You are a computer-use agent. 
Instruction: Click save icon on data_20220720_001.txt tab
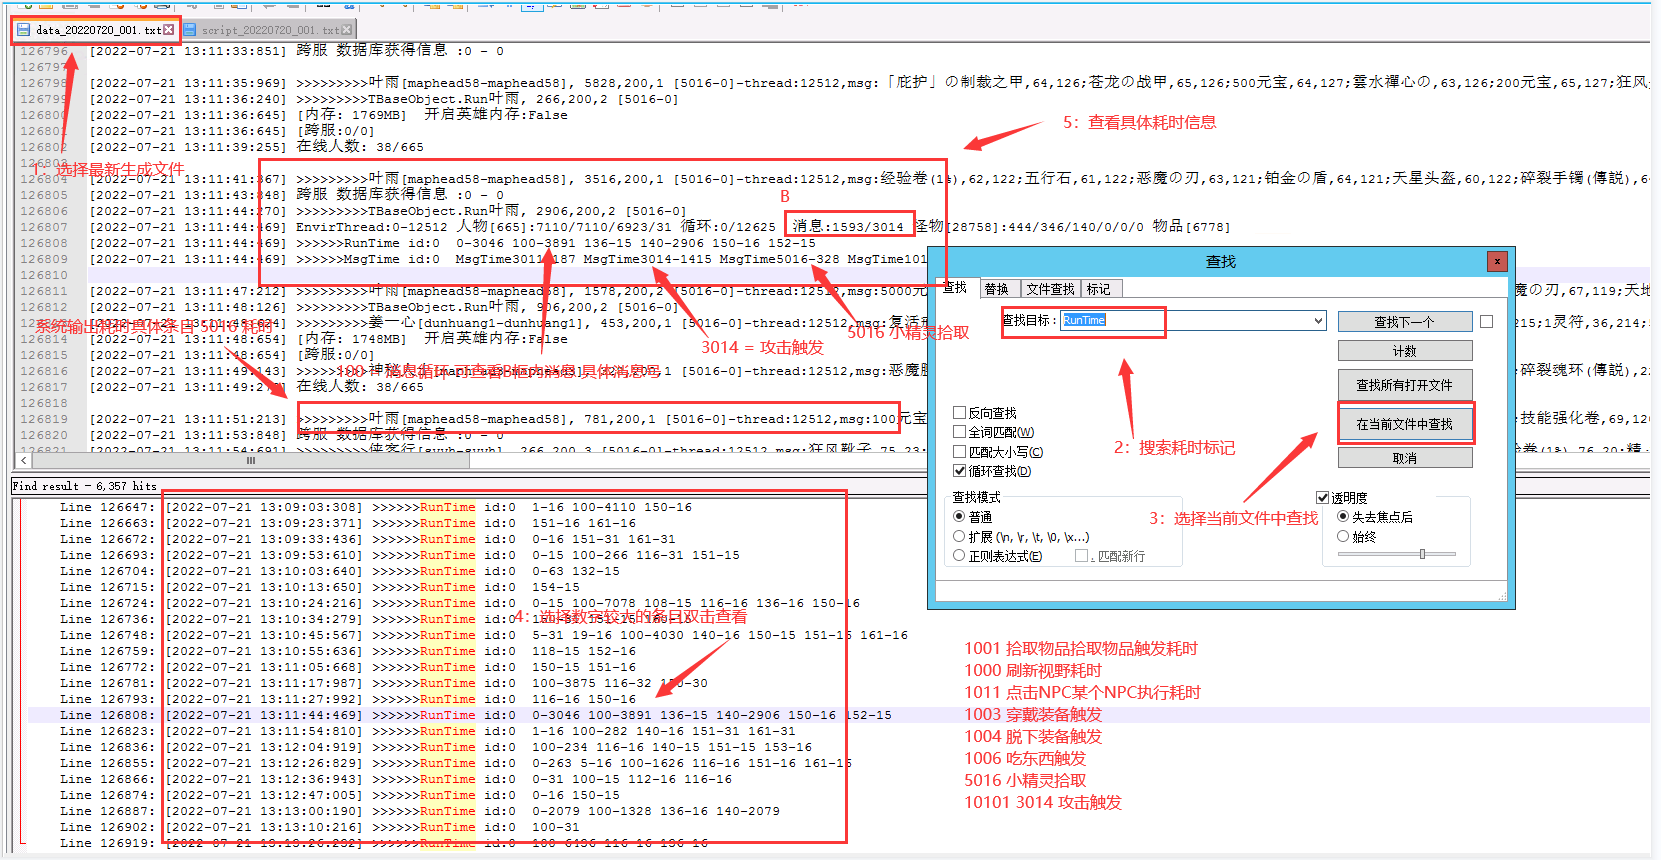click(23, 30)
